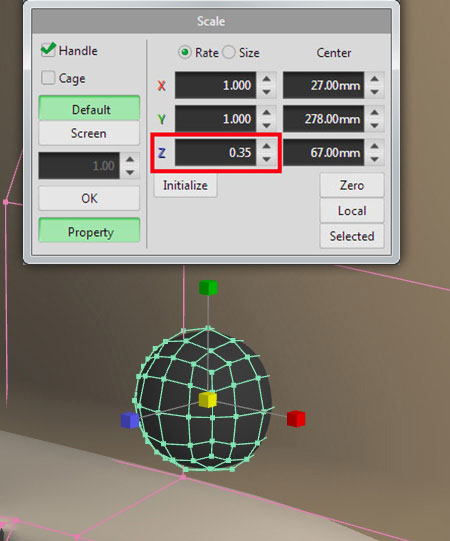Viewport: 450px width, 541px height.
Task: Click the yellow center handle cube
Action: click(x=208, y=400)
